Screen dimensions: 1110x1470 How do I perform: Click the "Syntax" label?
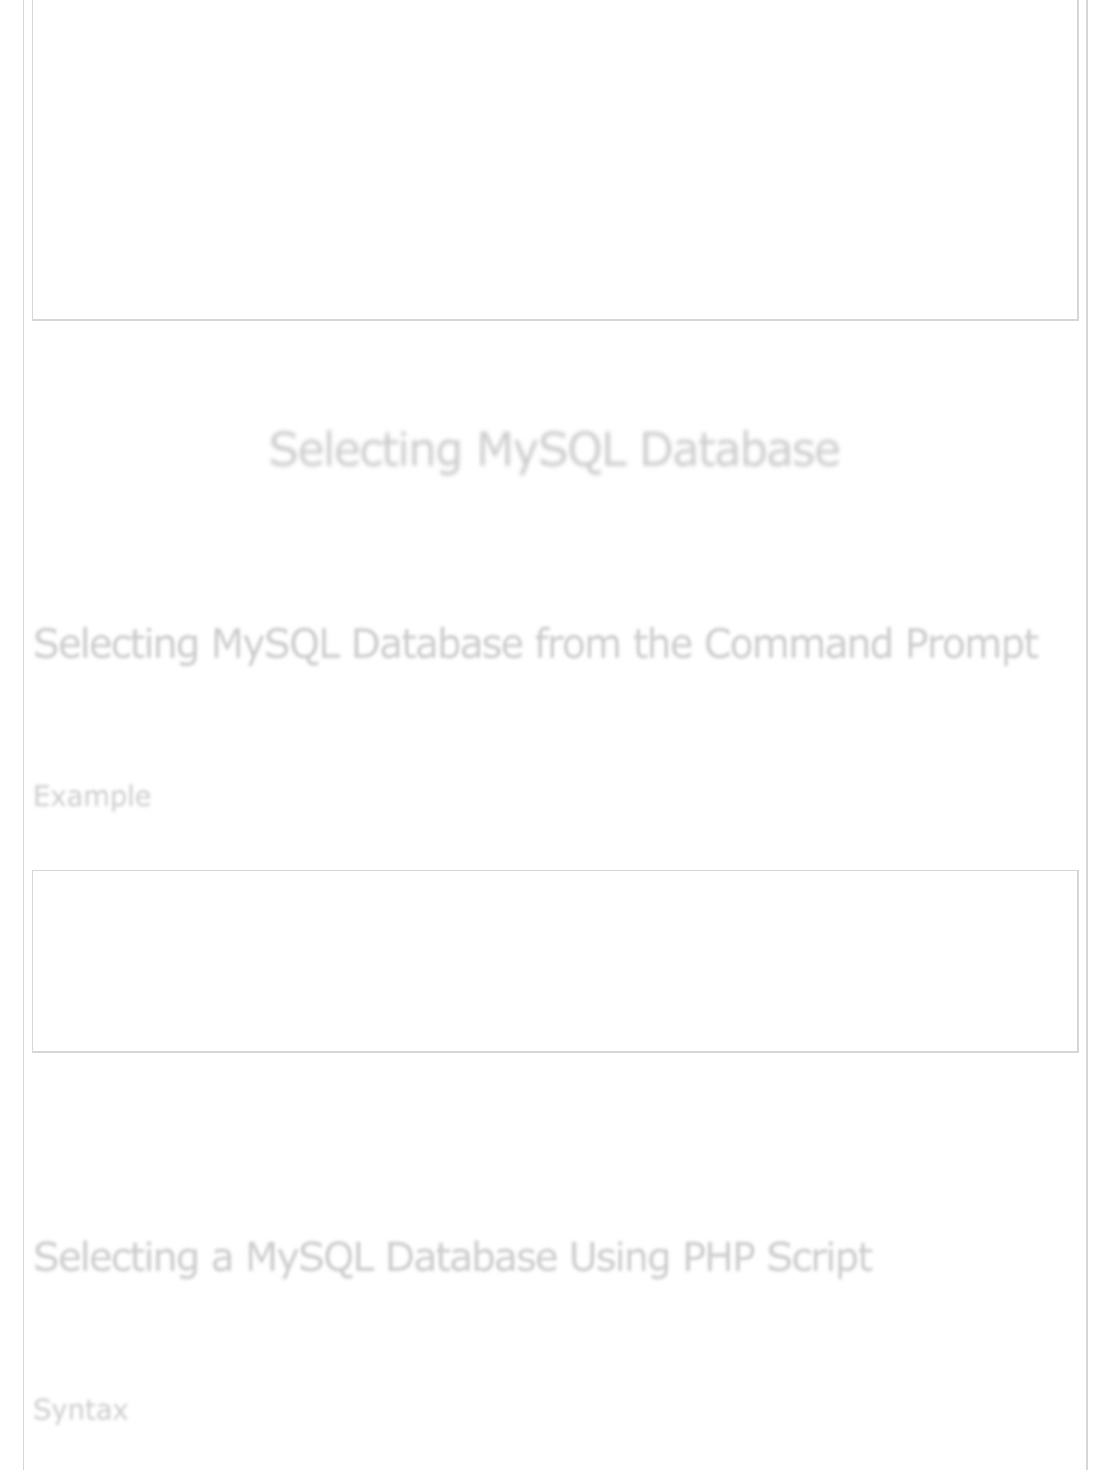coord(80,1410)
